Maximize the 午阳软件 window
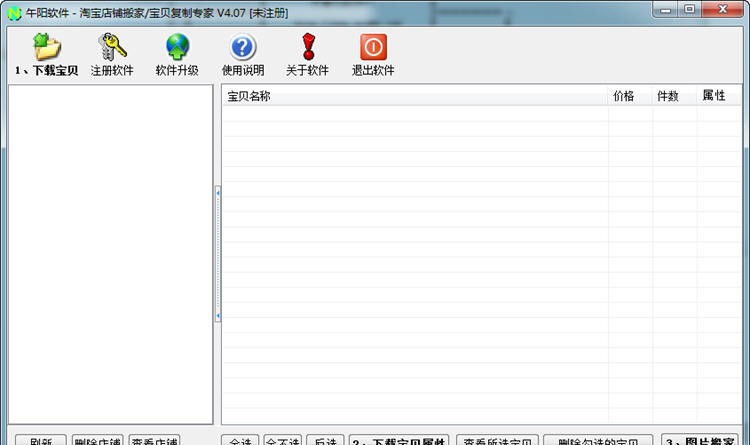The height and width of the screenshot is (445, 750). (689, 9)
